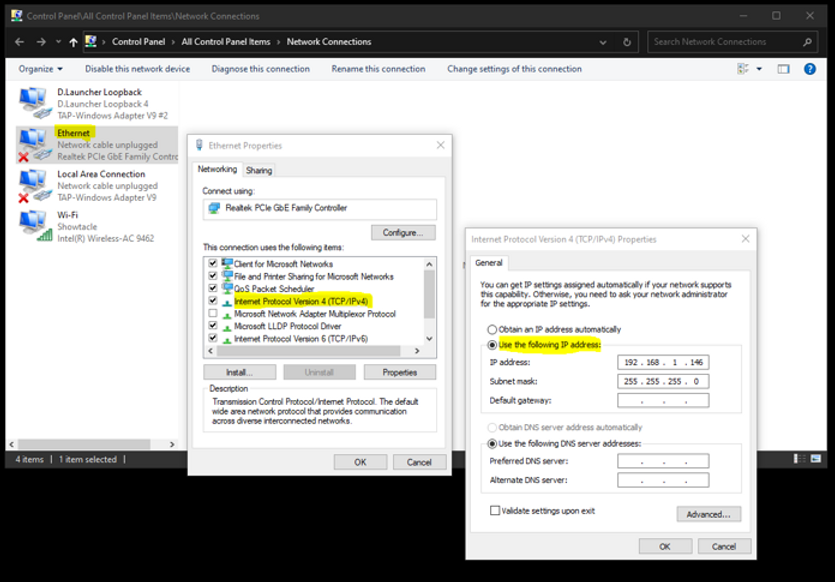The height and width of the screenshot is (582, 835).
Task: Refresh the Network Connections address bar
Action: 627,42
